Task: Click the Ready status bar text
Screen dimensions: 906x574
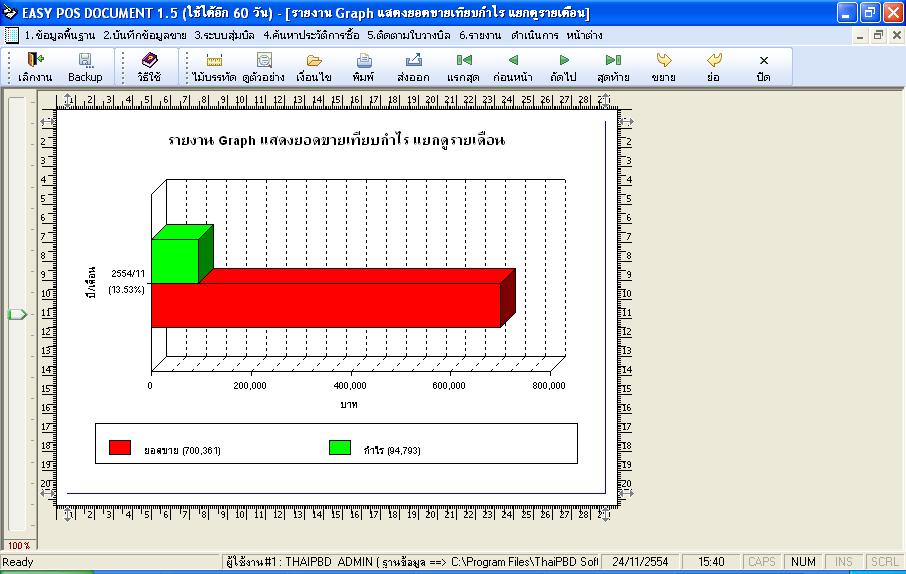Action: [18, 562]
